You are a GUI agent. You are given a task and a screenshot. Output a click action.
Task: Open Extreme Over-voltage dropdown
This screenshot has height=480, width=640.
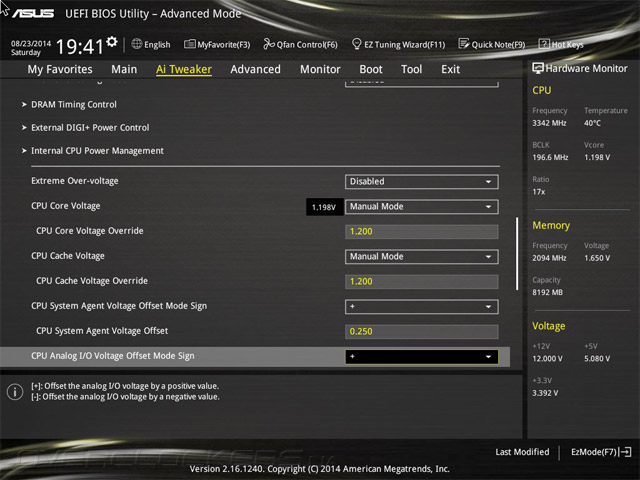422,182
